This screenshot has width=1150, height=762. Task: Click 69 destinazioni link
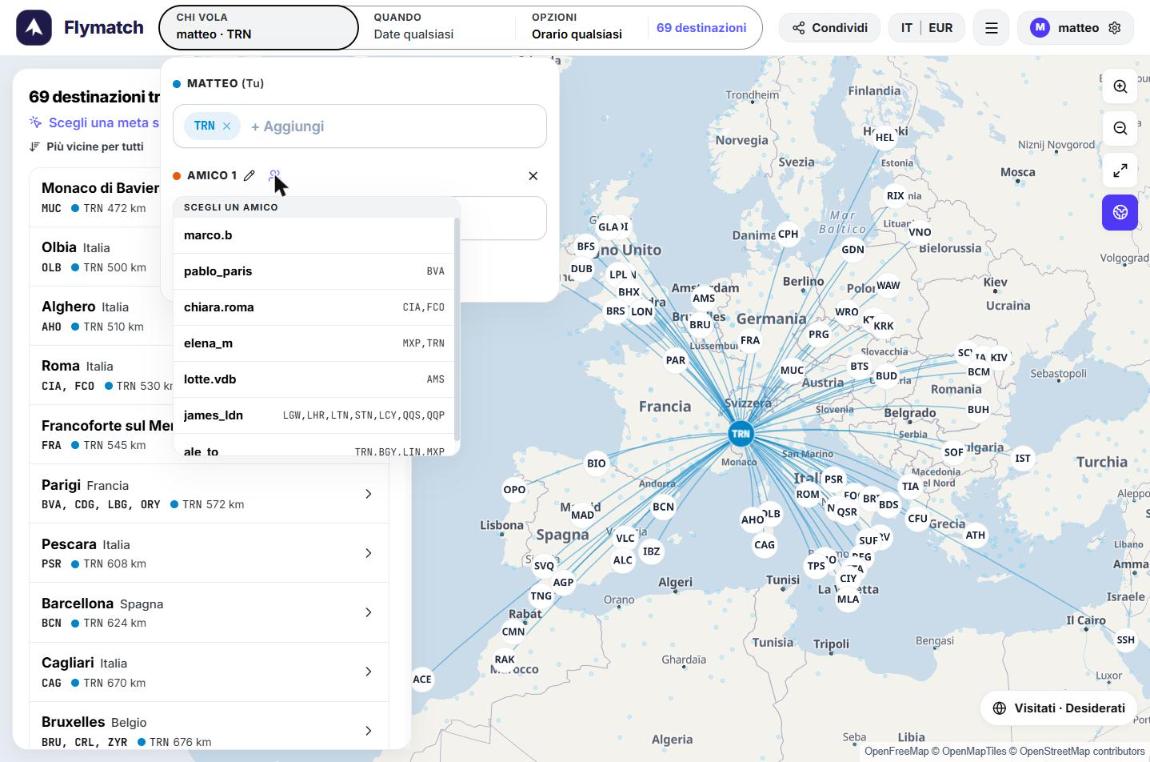click(x=701, y=28)
